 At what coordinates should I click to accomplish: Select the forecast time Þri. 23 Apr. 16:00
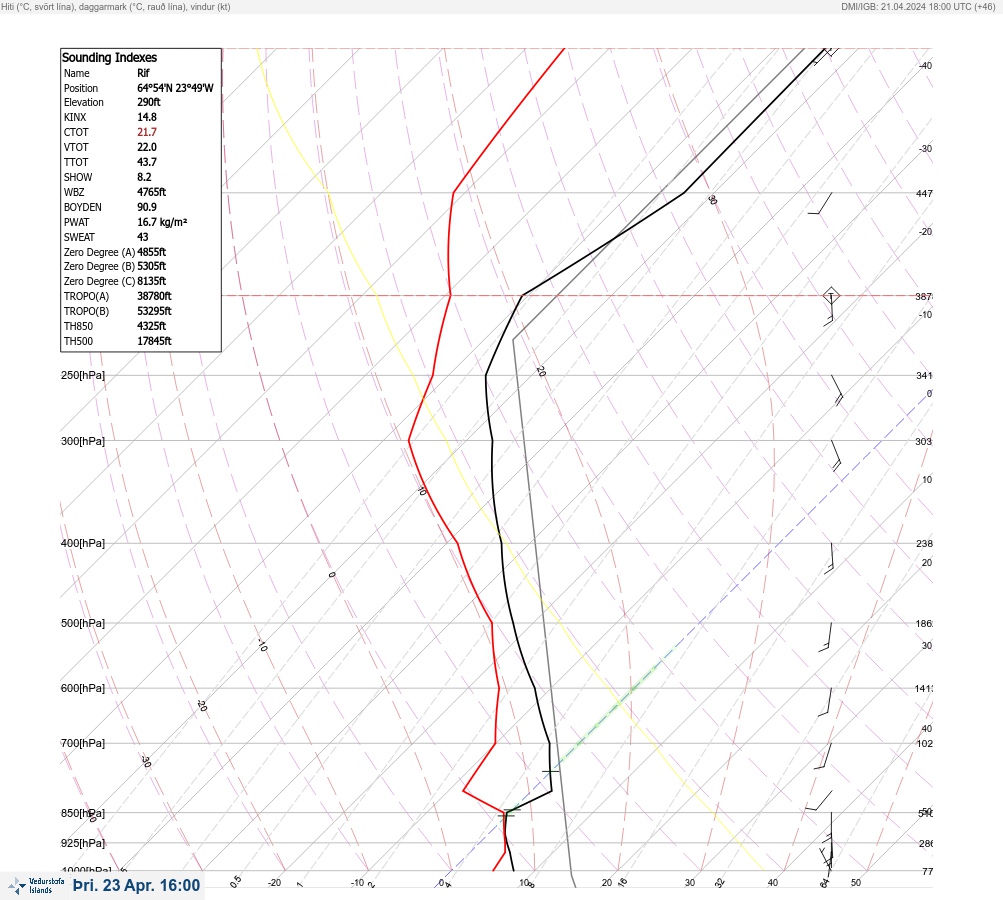click(136, 885)
